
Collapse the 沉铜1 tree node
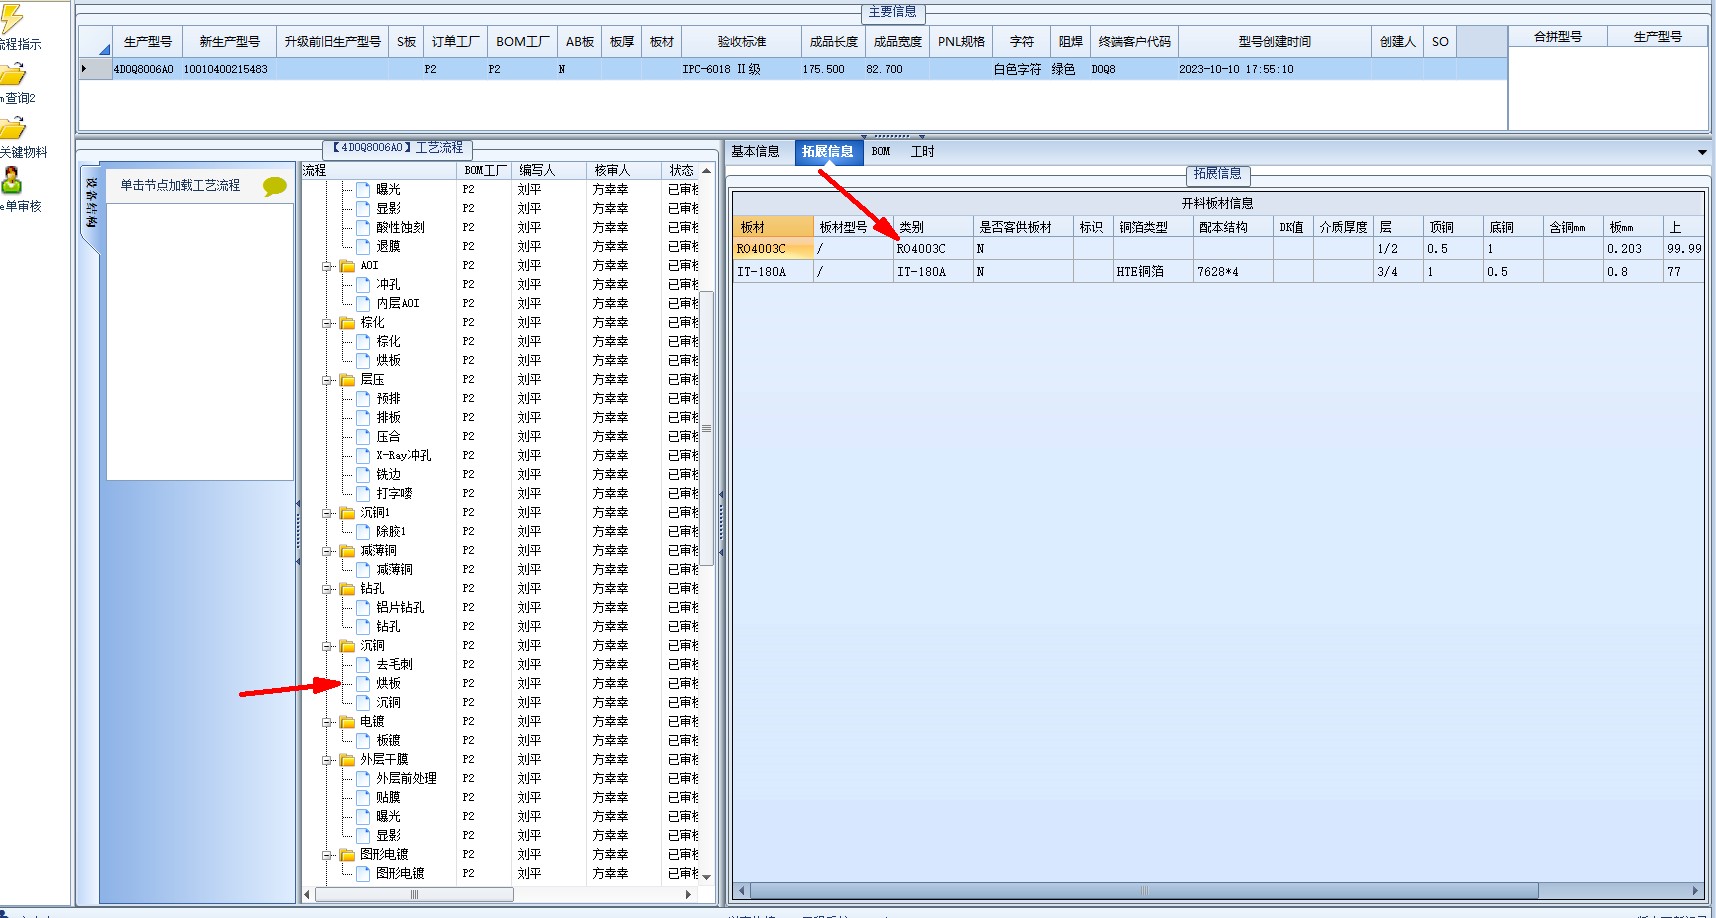pyautogui.click(x=327, y=513)
